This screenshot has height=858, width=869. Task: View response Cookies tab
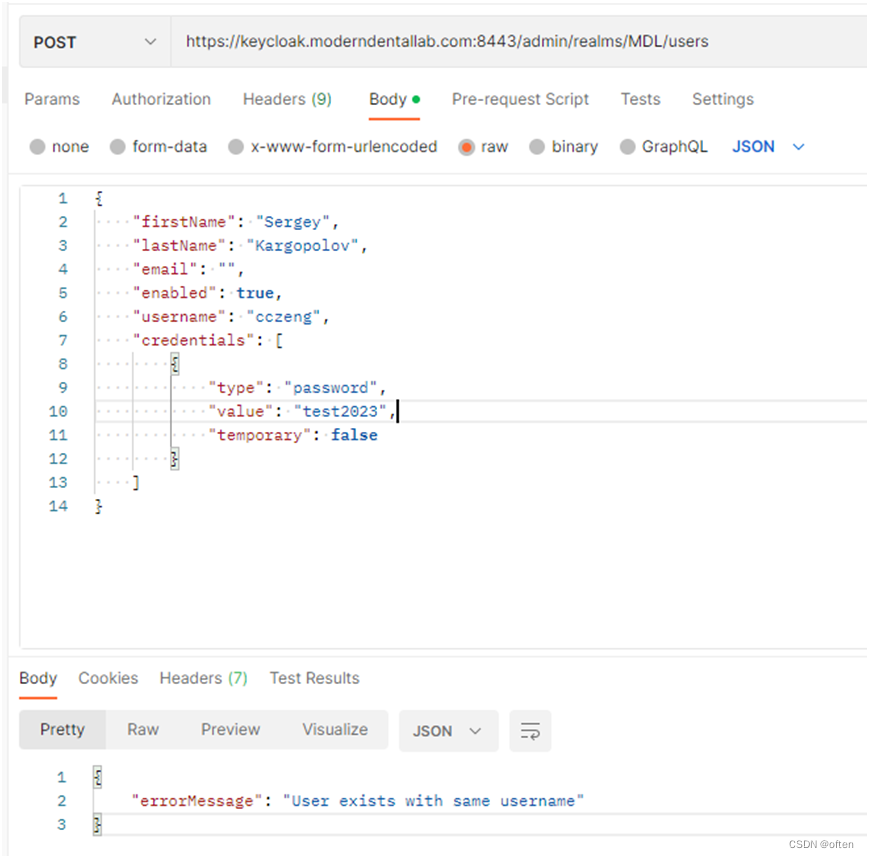pyautogui.click(x=108, y=678)
